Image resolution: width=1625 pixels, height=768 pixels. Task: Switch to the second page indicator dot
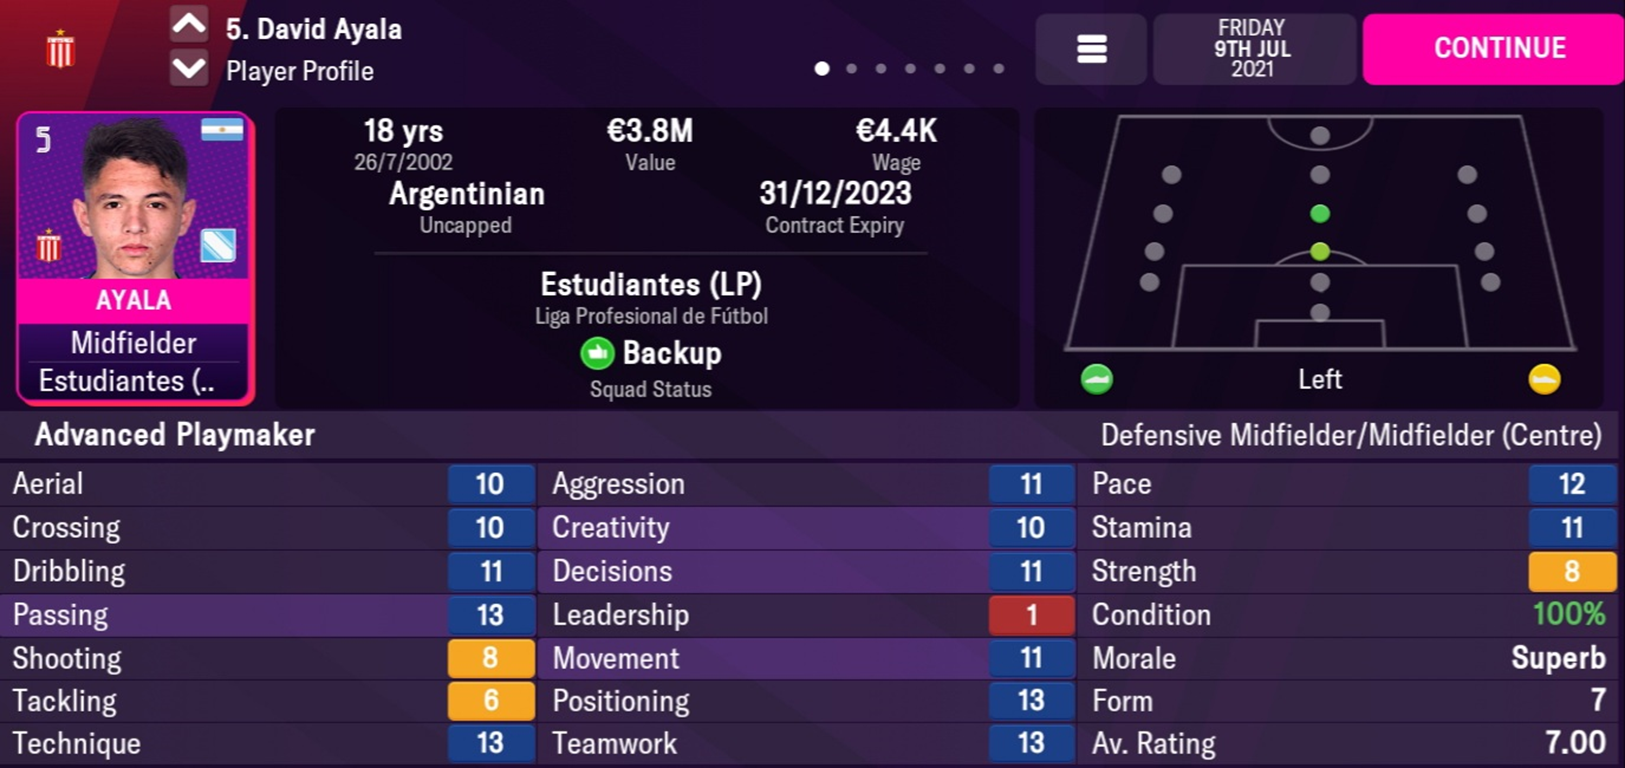[851, 69]
